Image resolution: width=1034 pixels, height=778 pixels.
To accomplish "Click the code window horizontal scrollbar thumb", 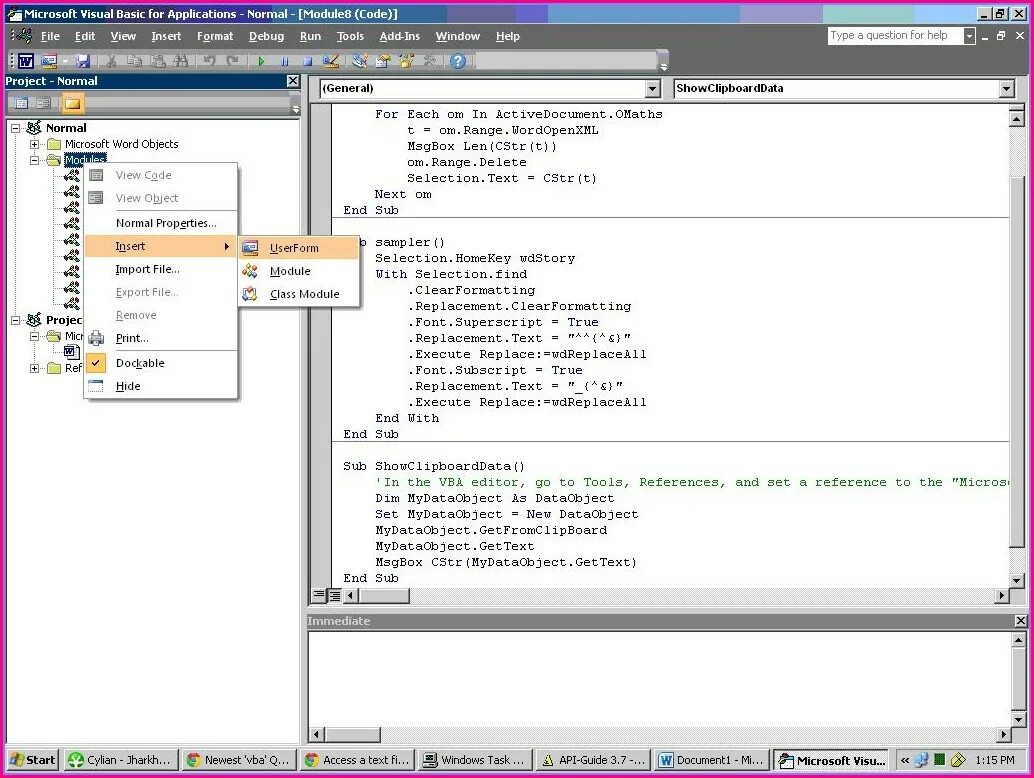I will coord(384,595).
